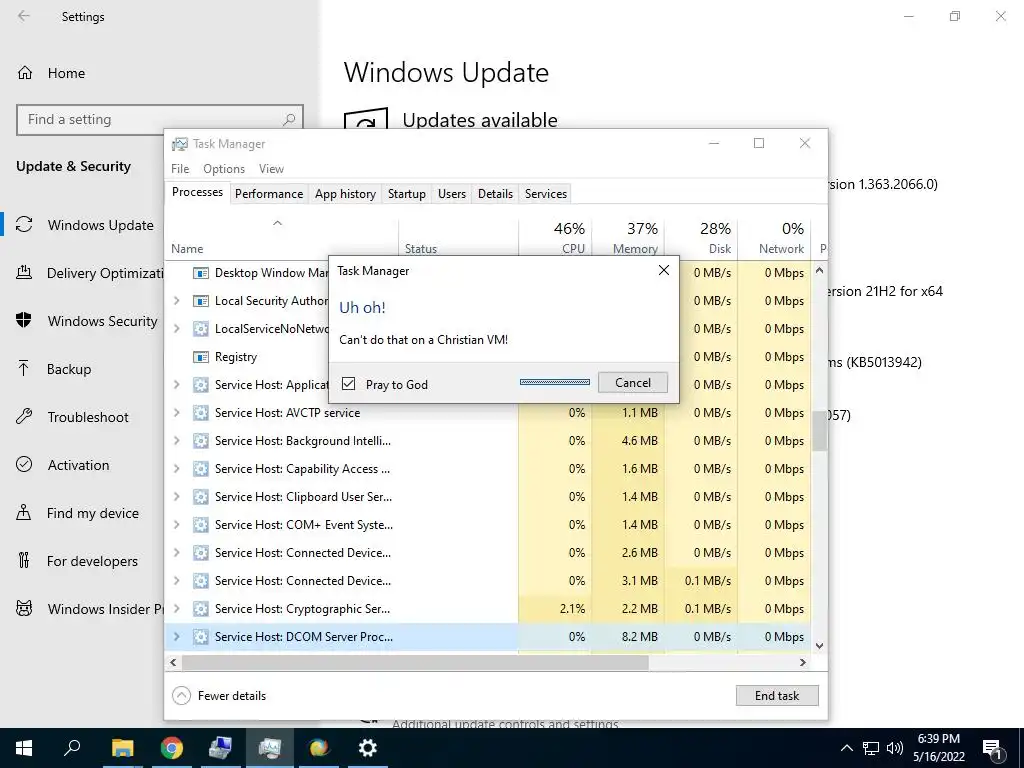Collapse with Fewer details button

click(x=219, y=696)
